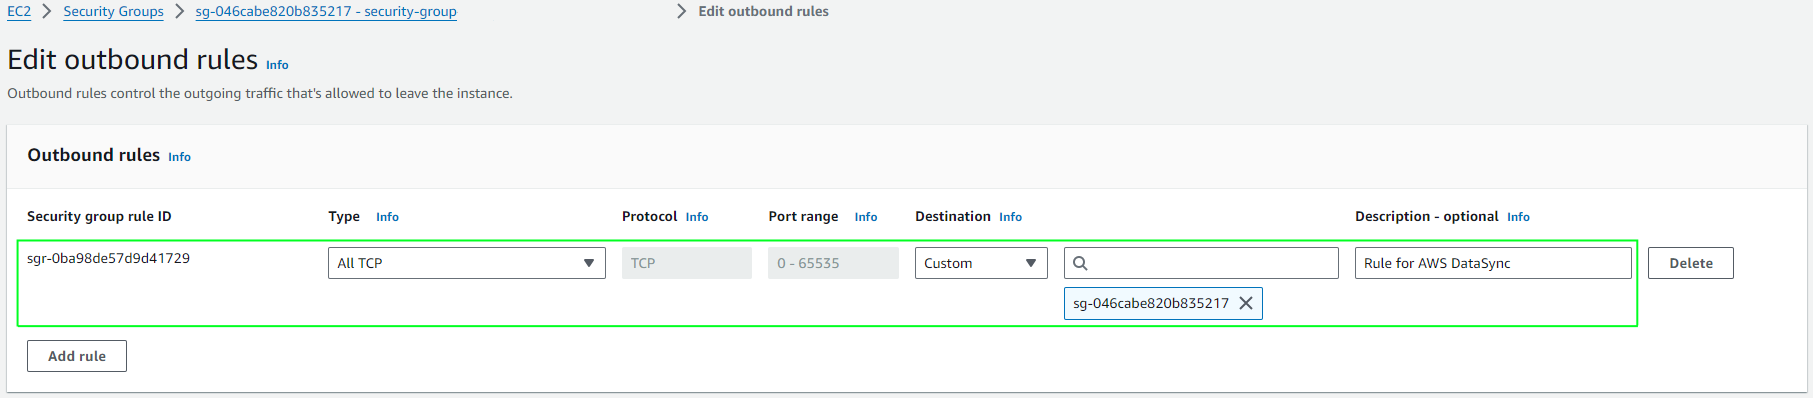Click the disabled port range 0 - 65535 field
Viewport: 1813px width, 398px height.
(833, 263)
